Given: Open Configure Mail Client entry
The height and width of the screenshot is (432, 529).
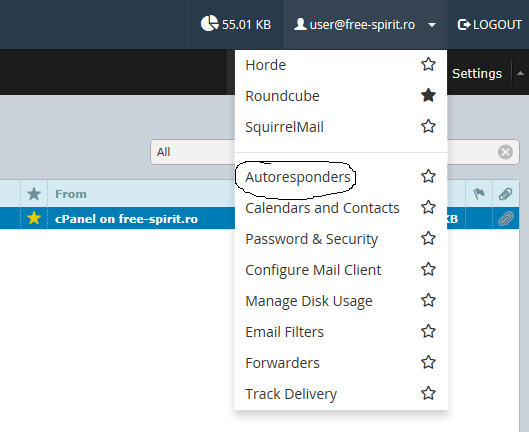Looking at the screenshot, I should (x=313, y=270).
